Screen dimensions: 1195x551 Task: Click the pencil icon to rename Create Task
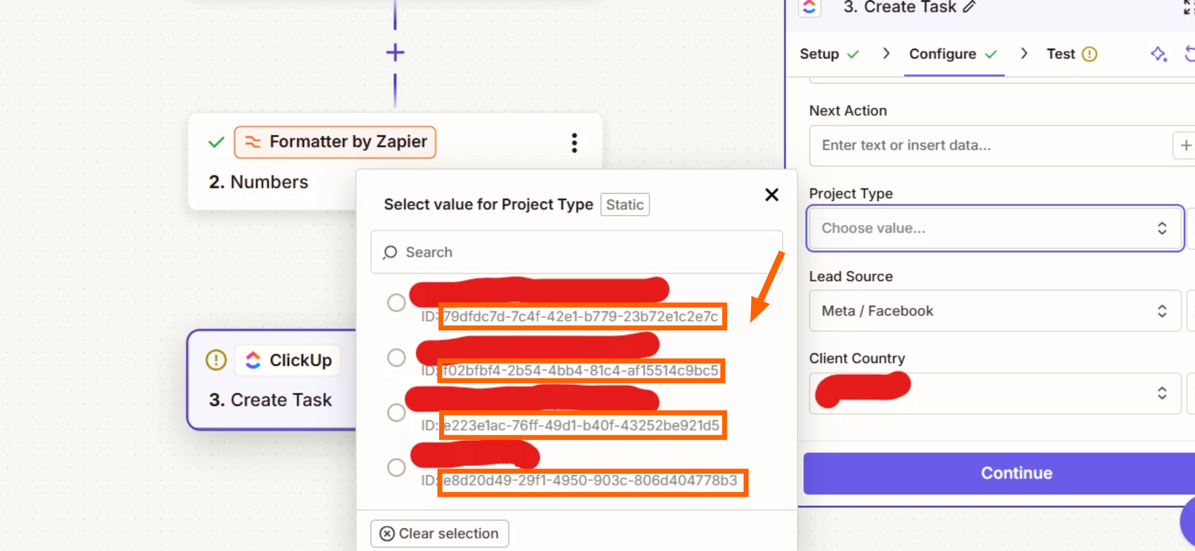969,7
